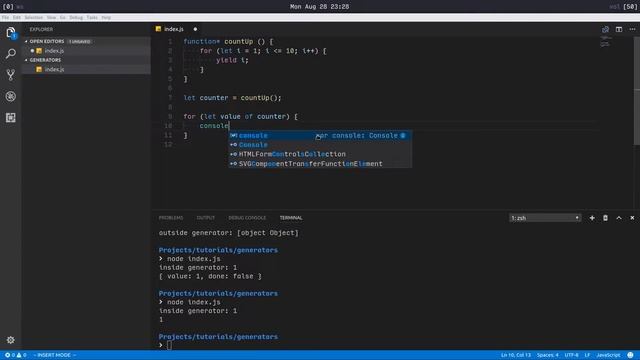Click line number 7 in the gutter

[169, 98]
